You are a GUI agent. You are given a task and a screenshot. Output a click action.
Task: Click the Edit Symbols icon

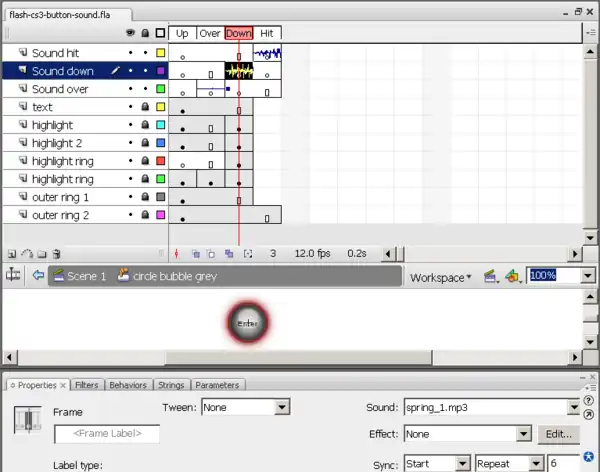(511, 276)
